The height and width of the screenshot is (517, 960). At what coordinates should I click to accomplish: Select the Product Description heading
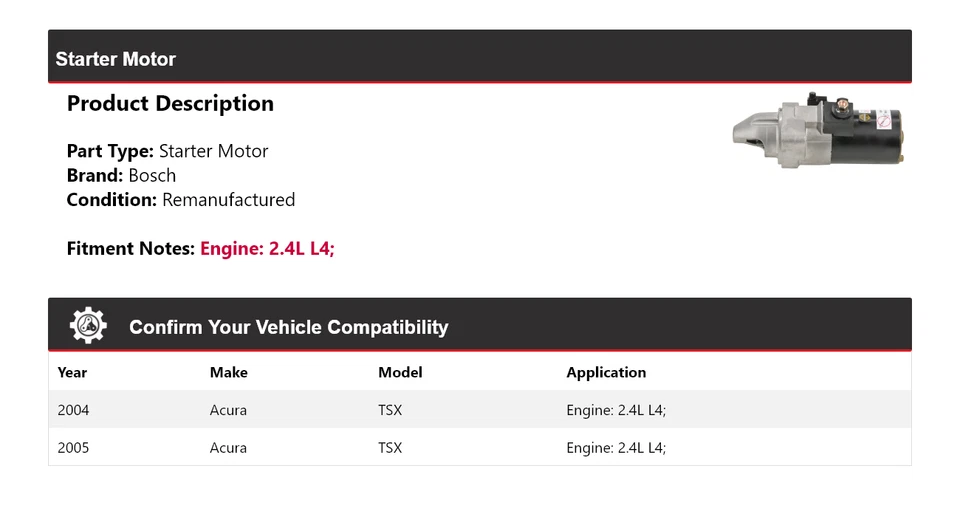(170, 104)
